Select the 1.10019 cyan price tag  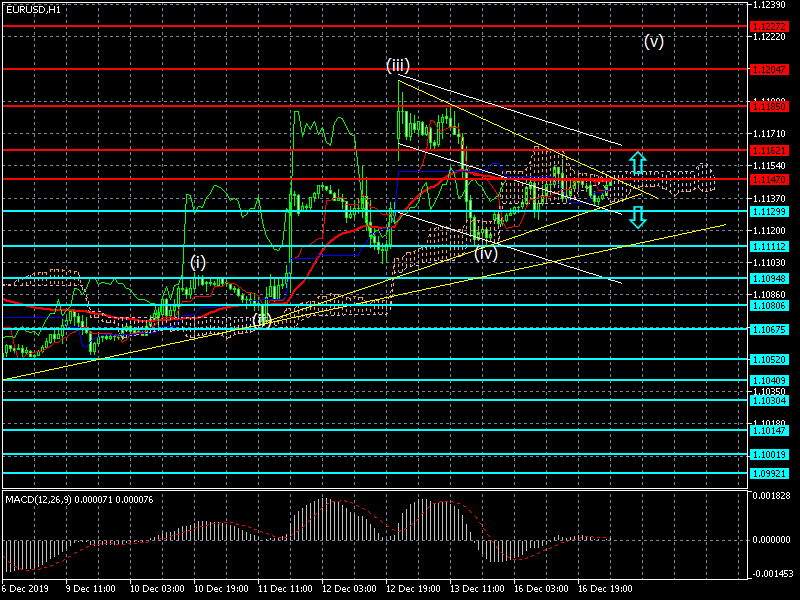pos(769,455)
